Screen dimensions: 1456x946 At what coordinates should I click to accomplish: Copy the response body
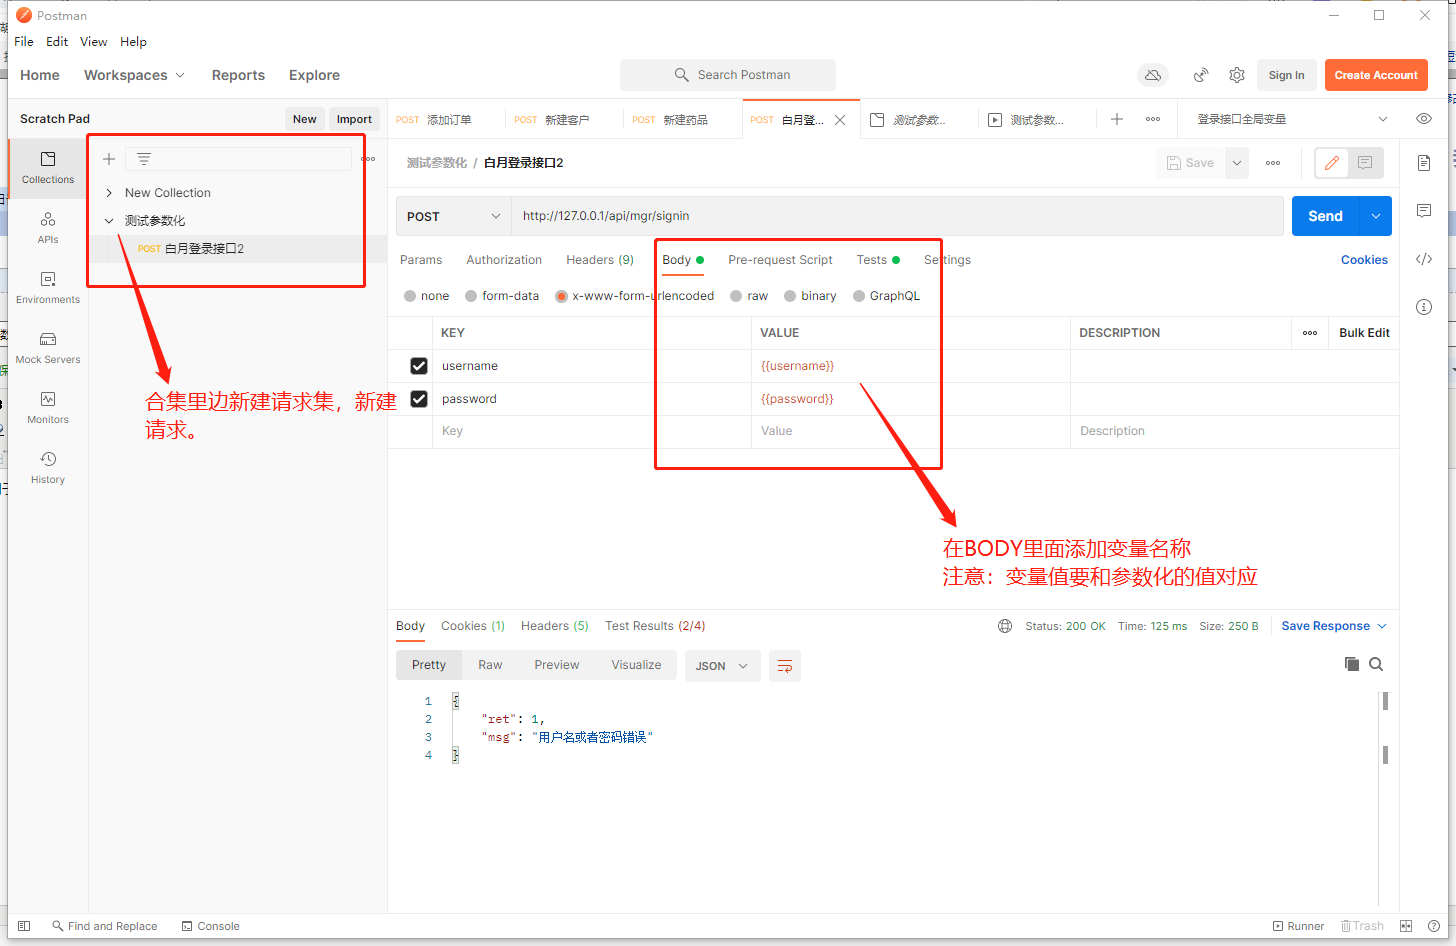[1352, 664]
